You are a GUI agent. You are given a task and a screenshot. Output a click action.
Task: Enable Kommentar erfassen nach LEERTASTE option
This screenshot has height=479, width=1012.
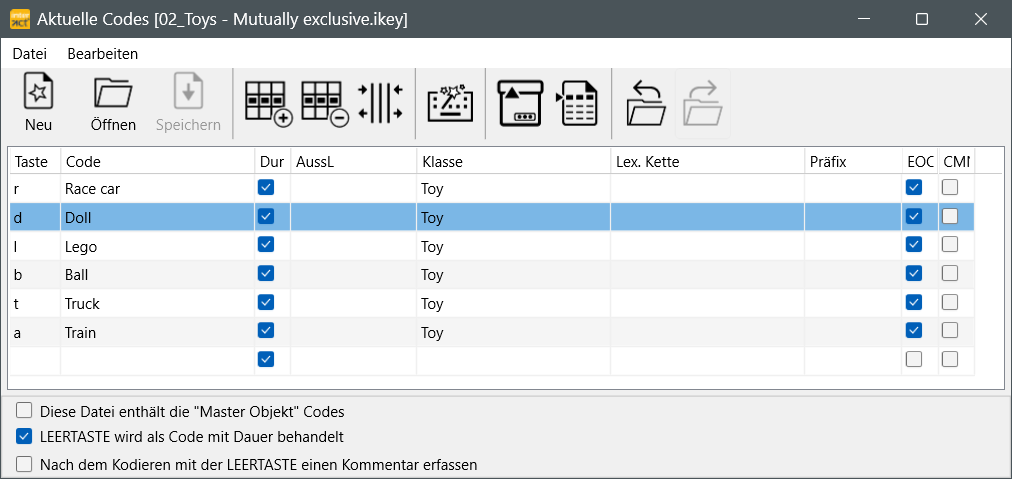pyautogui.click(x=24, y=464)
